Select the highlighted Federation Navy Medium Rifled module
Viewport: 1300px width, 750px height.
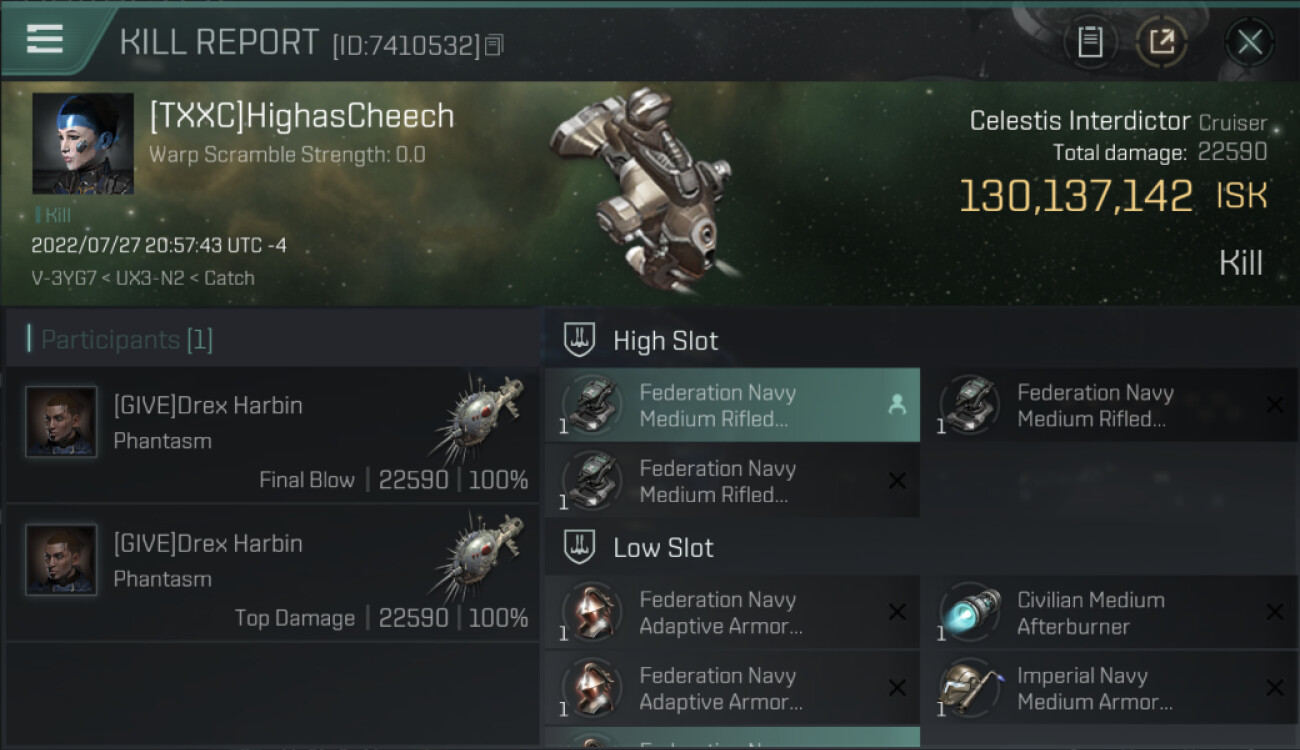click(732, 405)
